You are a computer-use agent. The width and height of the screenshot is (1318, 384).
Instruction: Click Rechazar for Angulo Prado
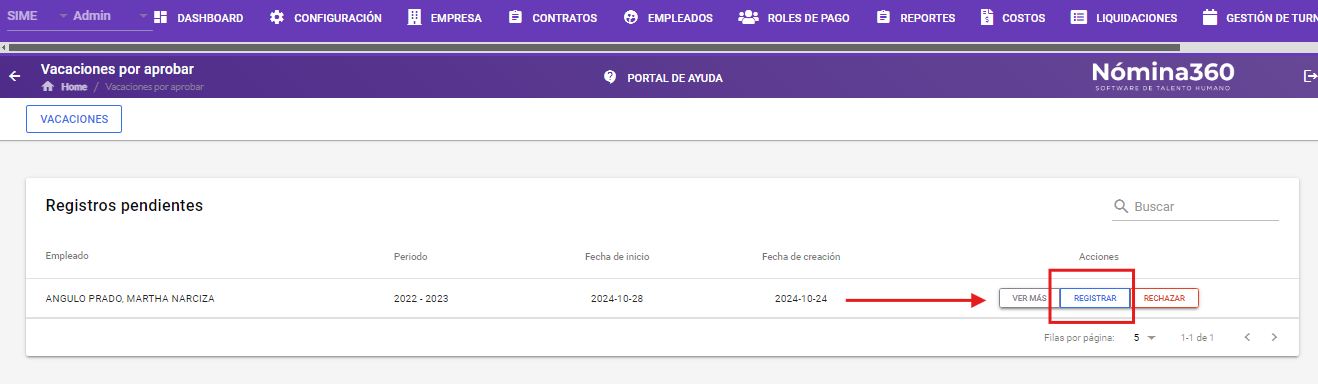pos(1165,298)
